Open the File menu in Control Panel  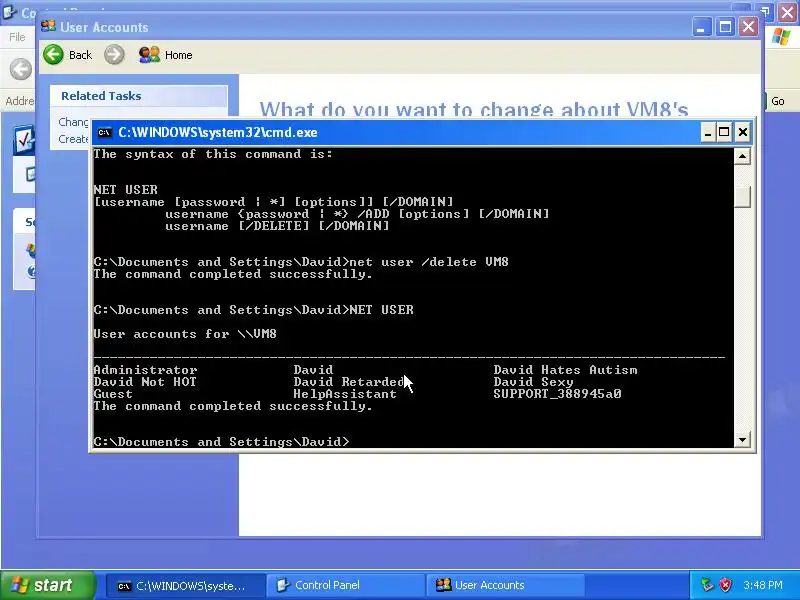pyautogui.click(x=17, y=37)
